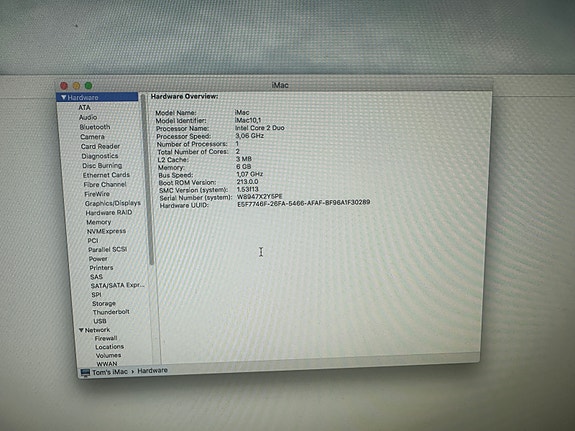Image resolution: width=575 pixels, height=431 pixels.
Task: Show Graphics/Displays information
Action: pyautogui.click(x=113, y=203)
